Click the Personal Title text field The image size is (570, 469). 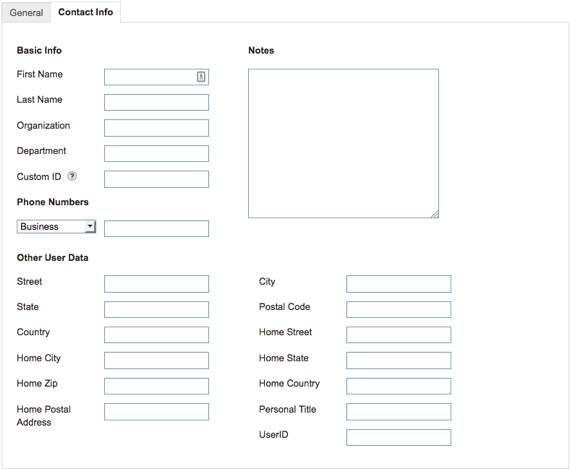(399, 412)
